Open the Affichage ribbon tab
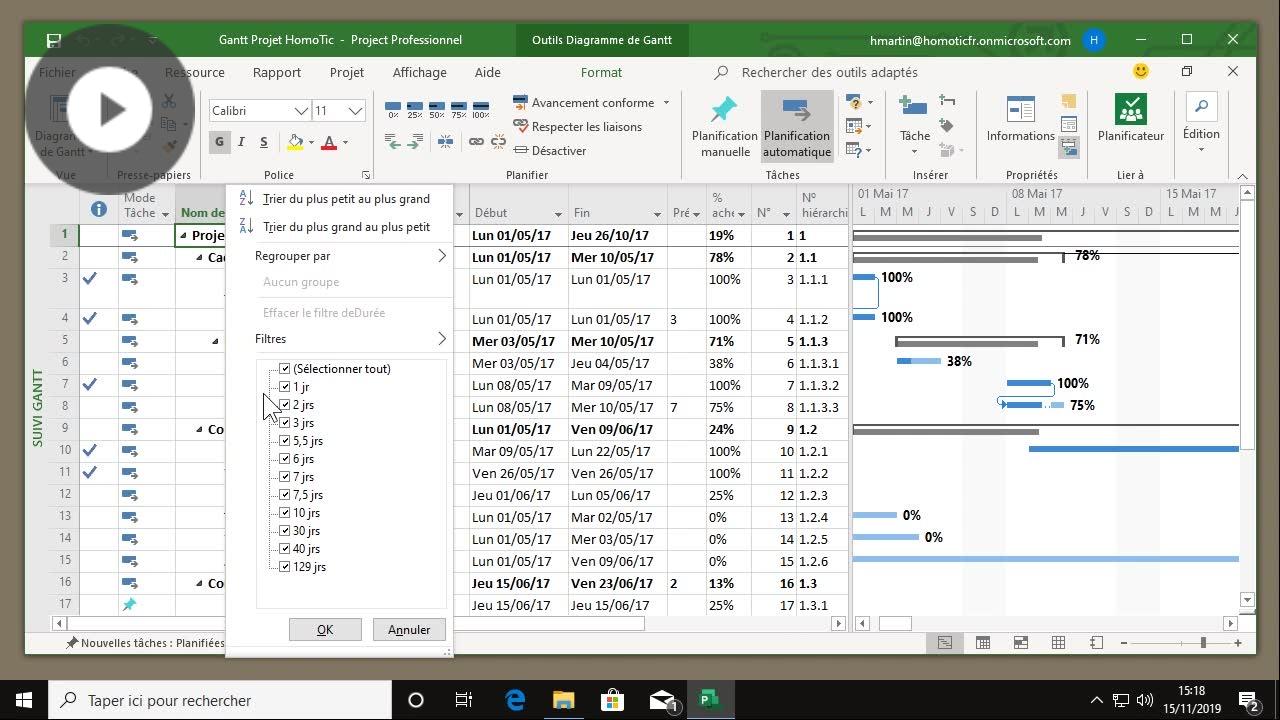The height and width of the screenshot is (720, 1280). coord(419,72)
